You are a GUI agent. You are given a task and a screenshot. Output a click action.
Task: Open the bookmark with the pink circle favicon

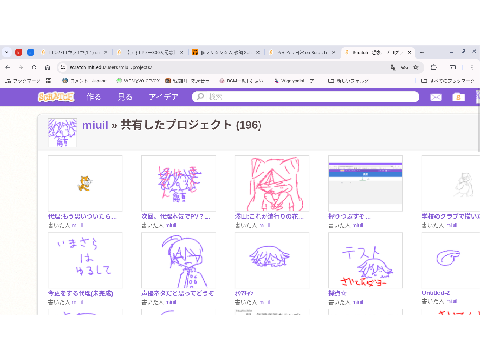[x=241, y=81]
